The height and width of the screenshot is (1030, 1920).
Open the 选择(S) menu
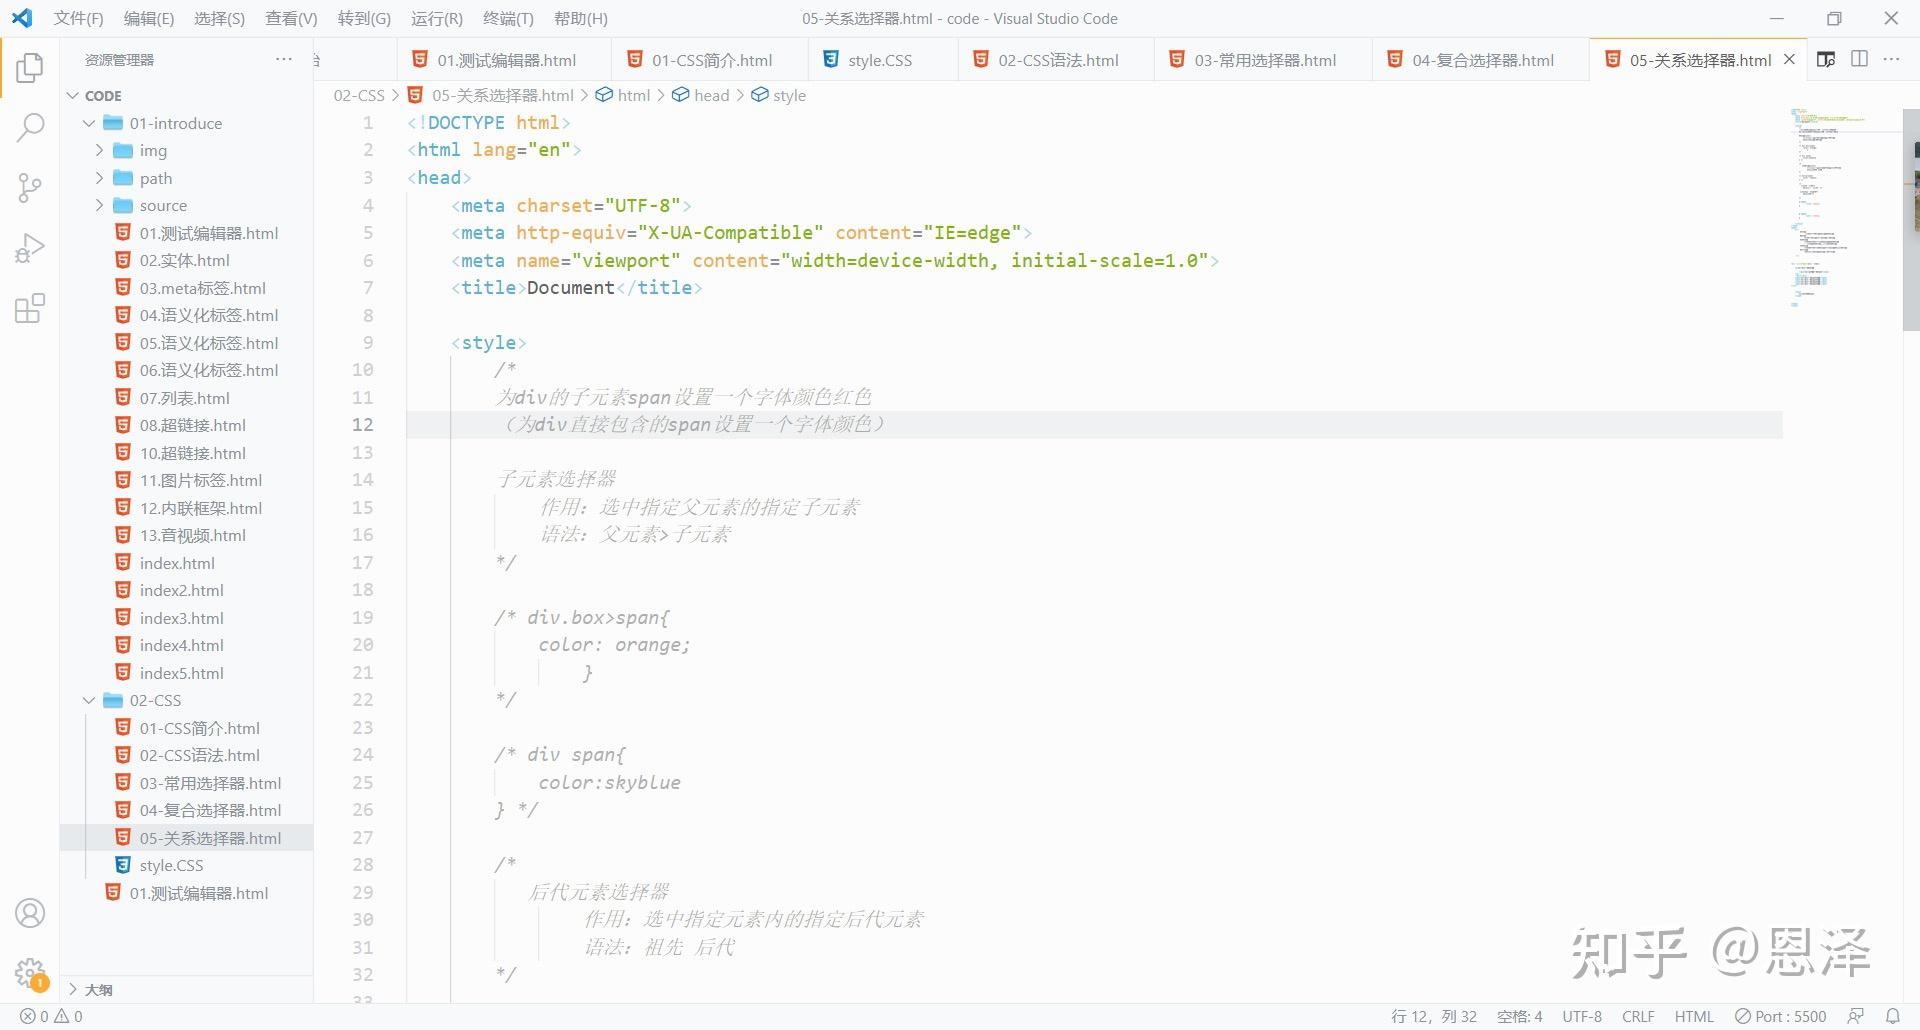coord(219,18)
